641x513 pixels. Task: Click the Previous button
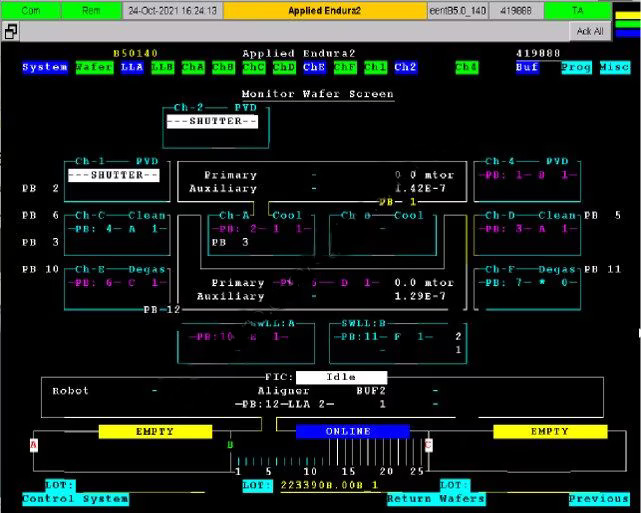pyautogui.click(x=599, y=498)
